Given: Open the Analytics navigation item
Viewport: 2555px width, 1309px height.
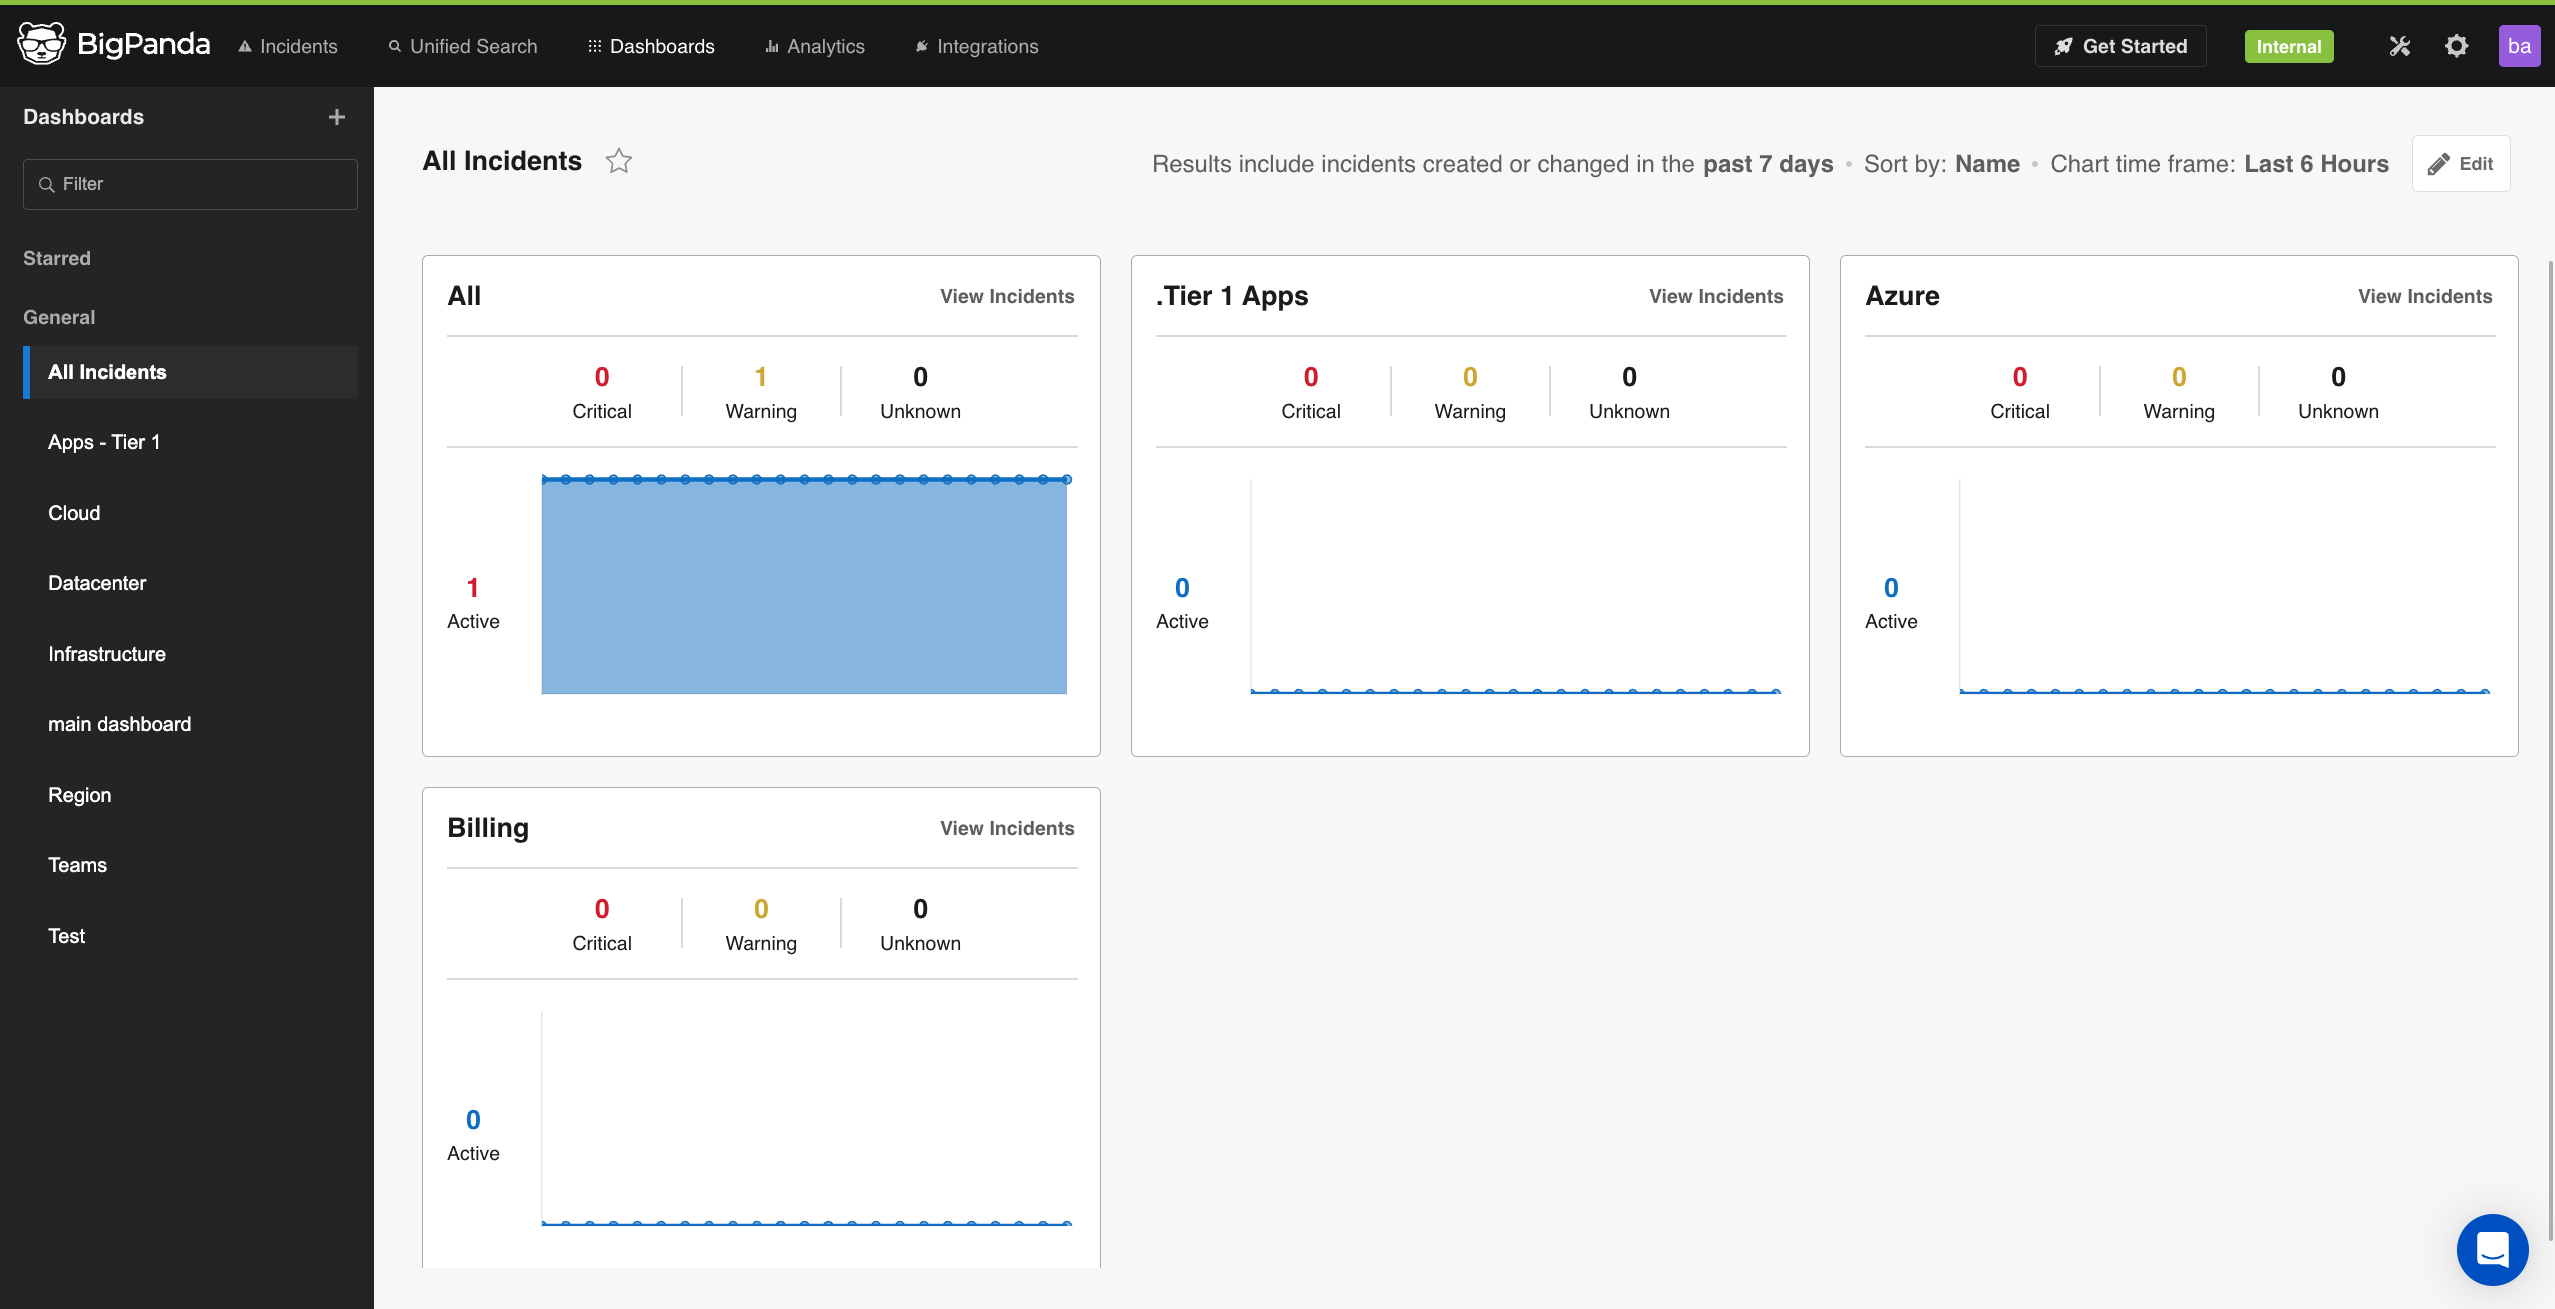Looking at the screenshot, I should [815, 46].
